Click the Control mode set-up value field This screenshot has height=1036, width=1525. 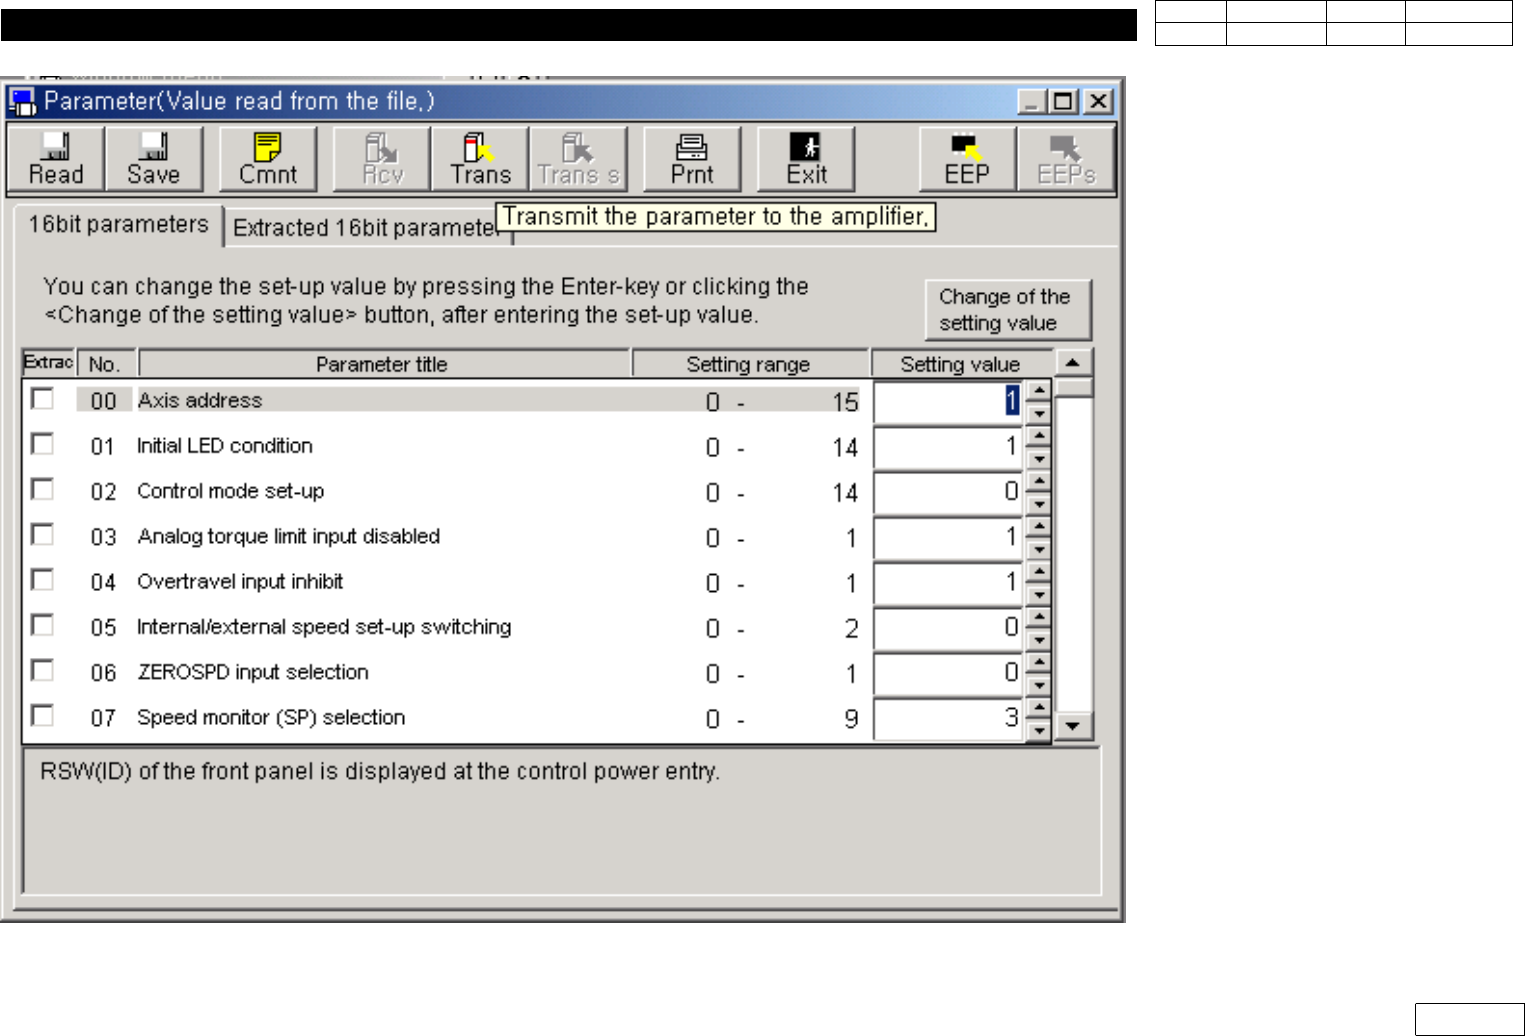(950, 492)
